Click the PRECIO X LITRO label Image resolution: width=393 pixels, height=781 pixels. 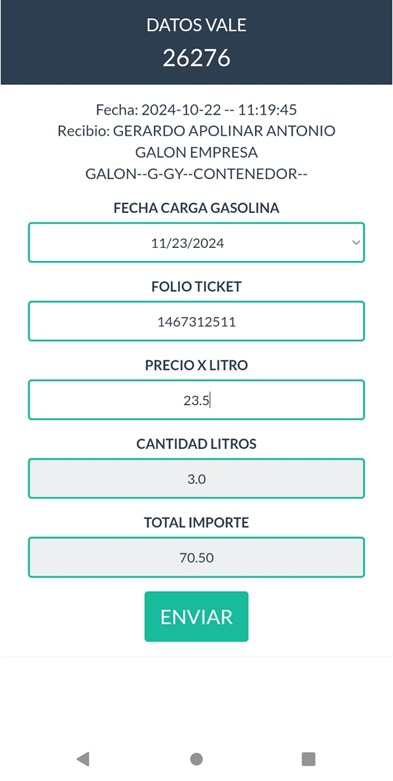196,365
